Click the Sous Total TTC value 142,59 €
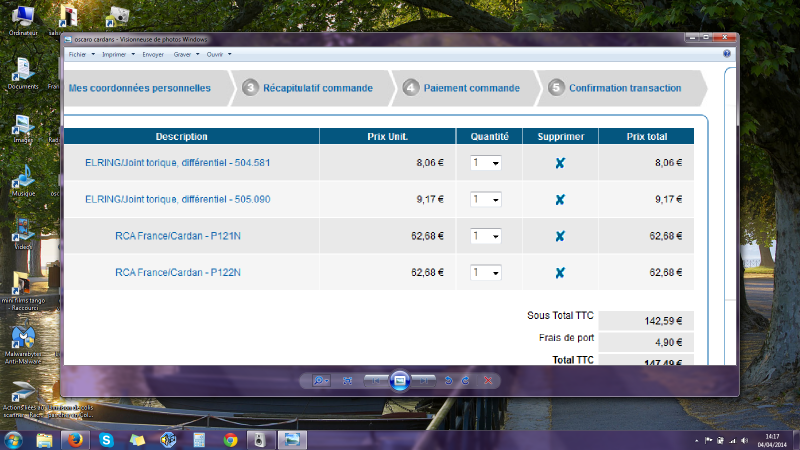Image resolution: width=800 pixels, height=450 pixels. tap(663, 321)
